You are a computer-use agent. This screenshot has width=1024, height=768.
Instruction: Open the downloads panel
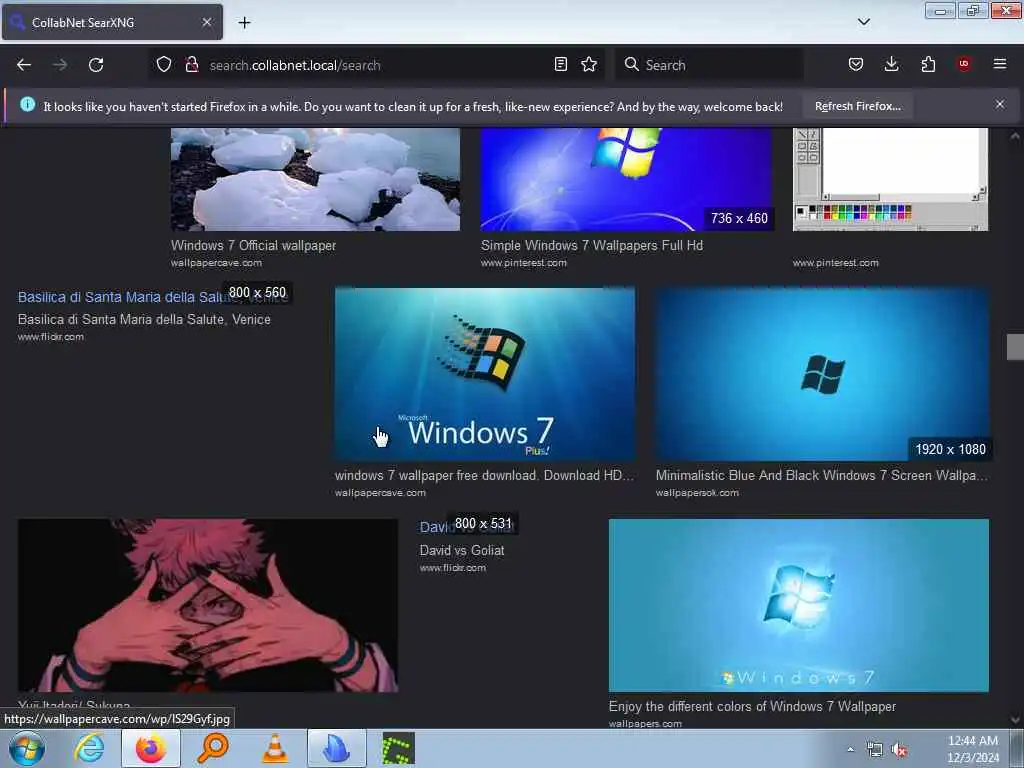(891, 65)
